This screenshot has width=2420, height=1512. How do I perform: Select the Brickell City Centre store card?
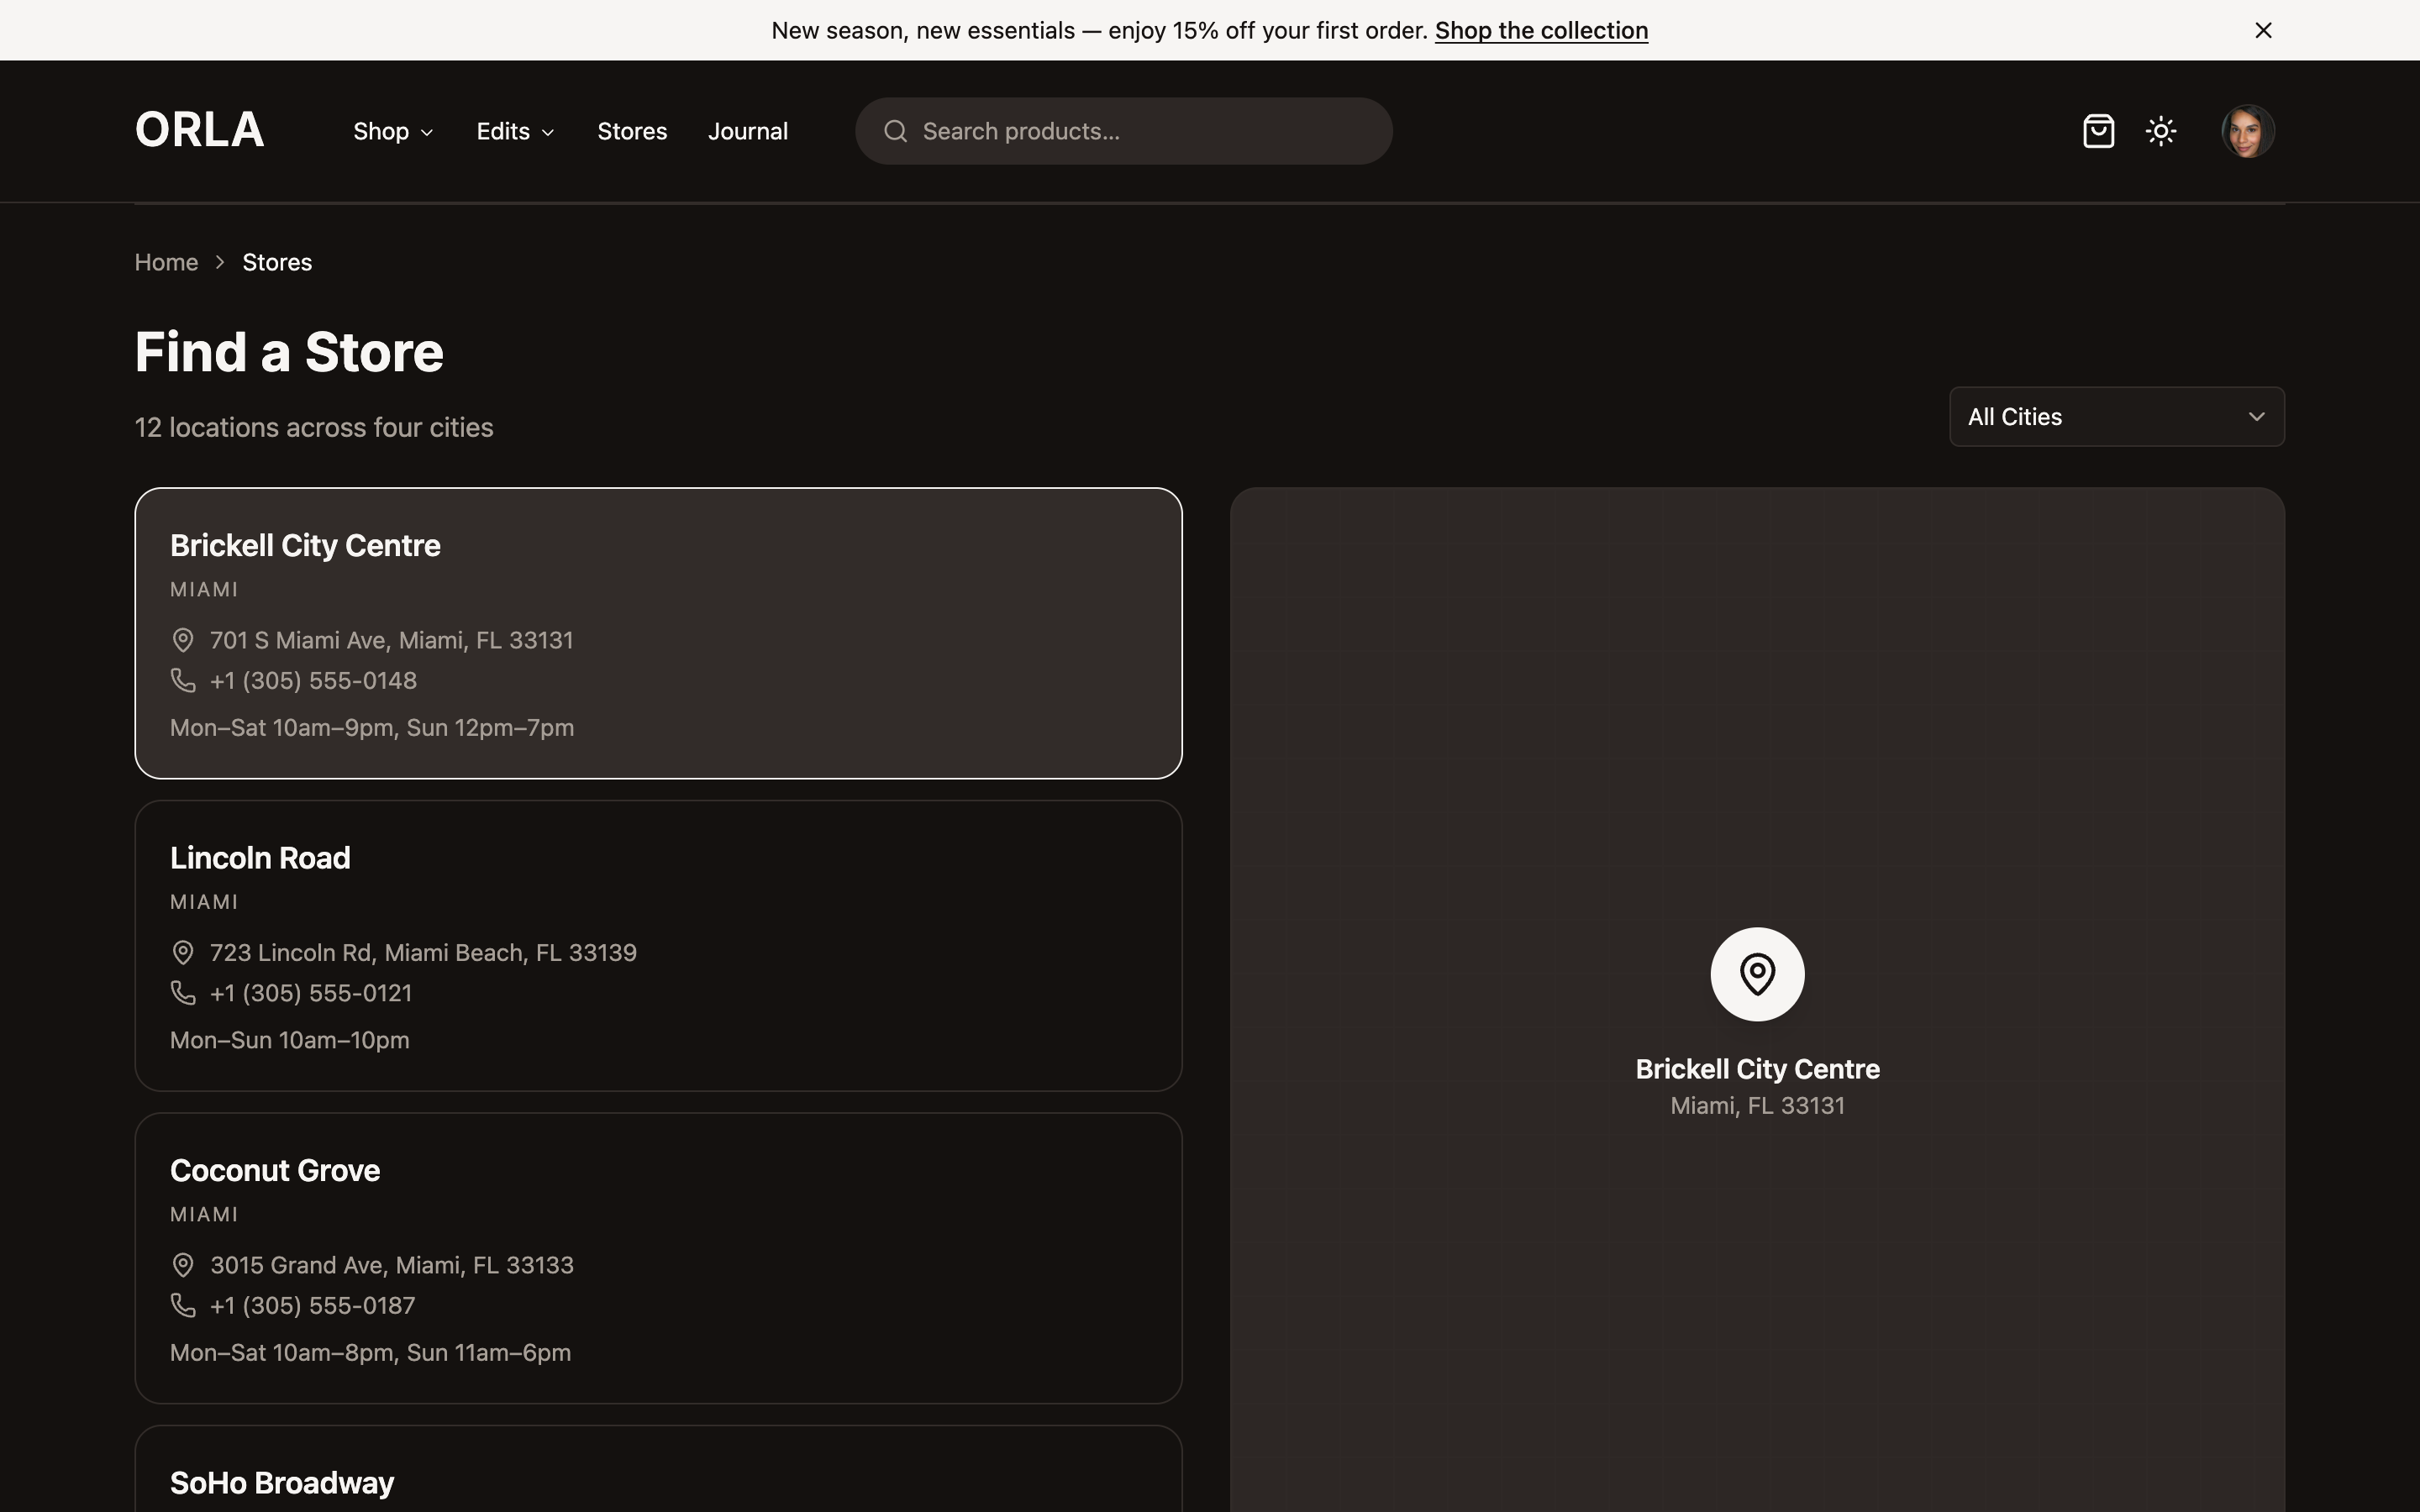[x=658, y=633]
